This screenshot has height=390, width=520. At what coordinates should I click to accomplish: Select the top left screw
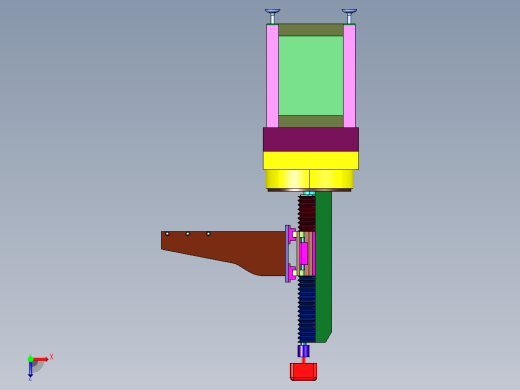coord(273,16)
